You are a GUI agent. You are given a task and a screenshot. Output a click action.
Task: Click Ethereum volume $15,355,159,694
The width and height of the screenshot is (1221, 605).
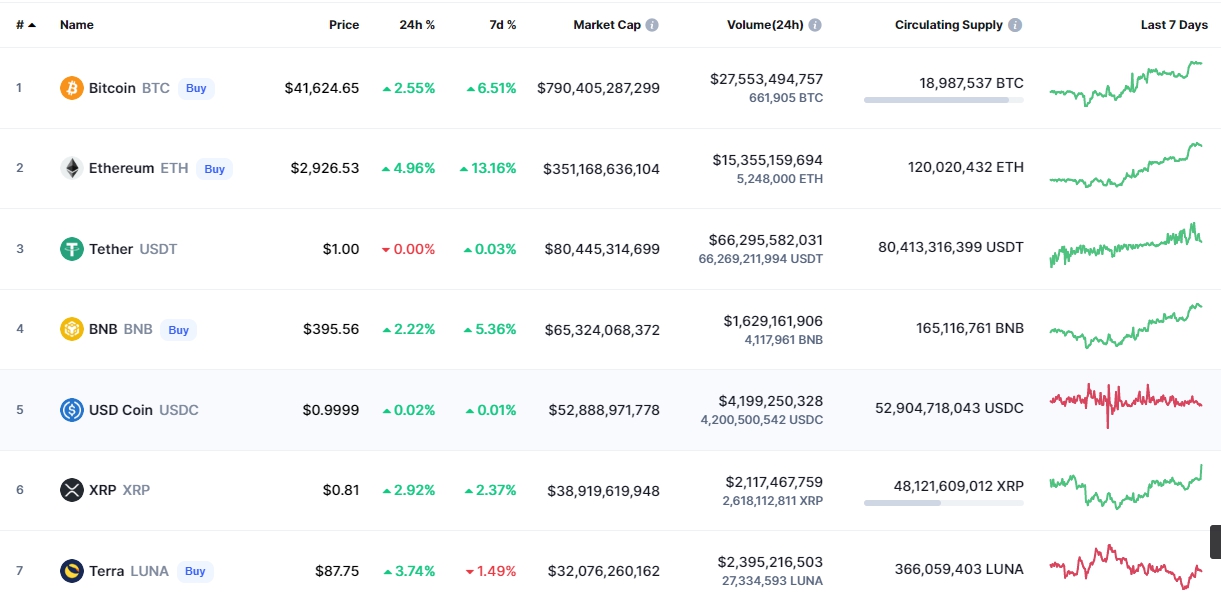tap(768, 160)
